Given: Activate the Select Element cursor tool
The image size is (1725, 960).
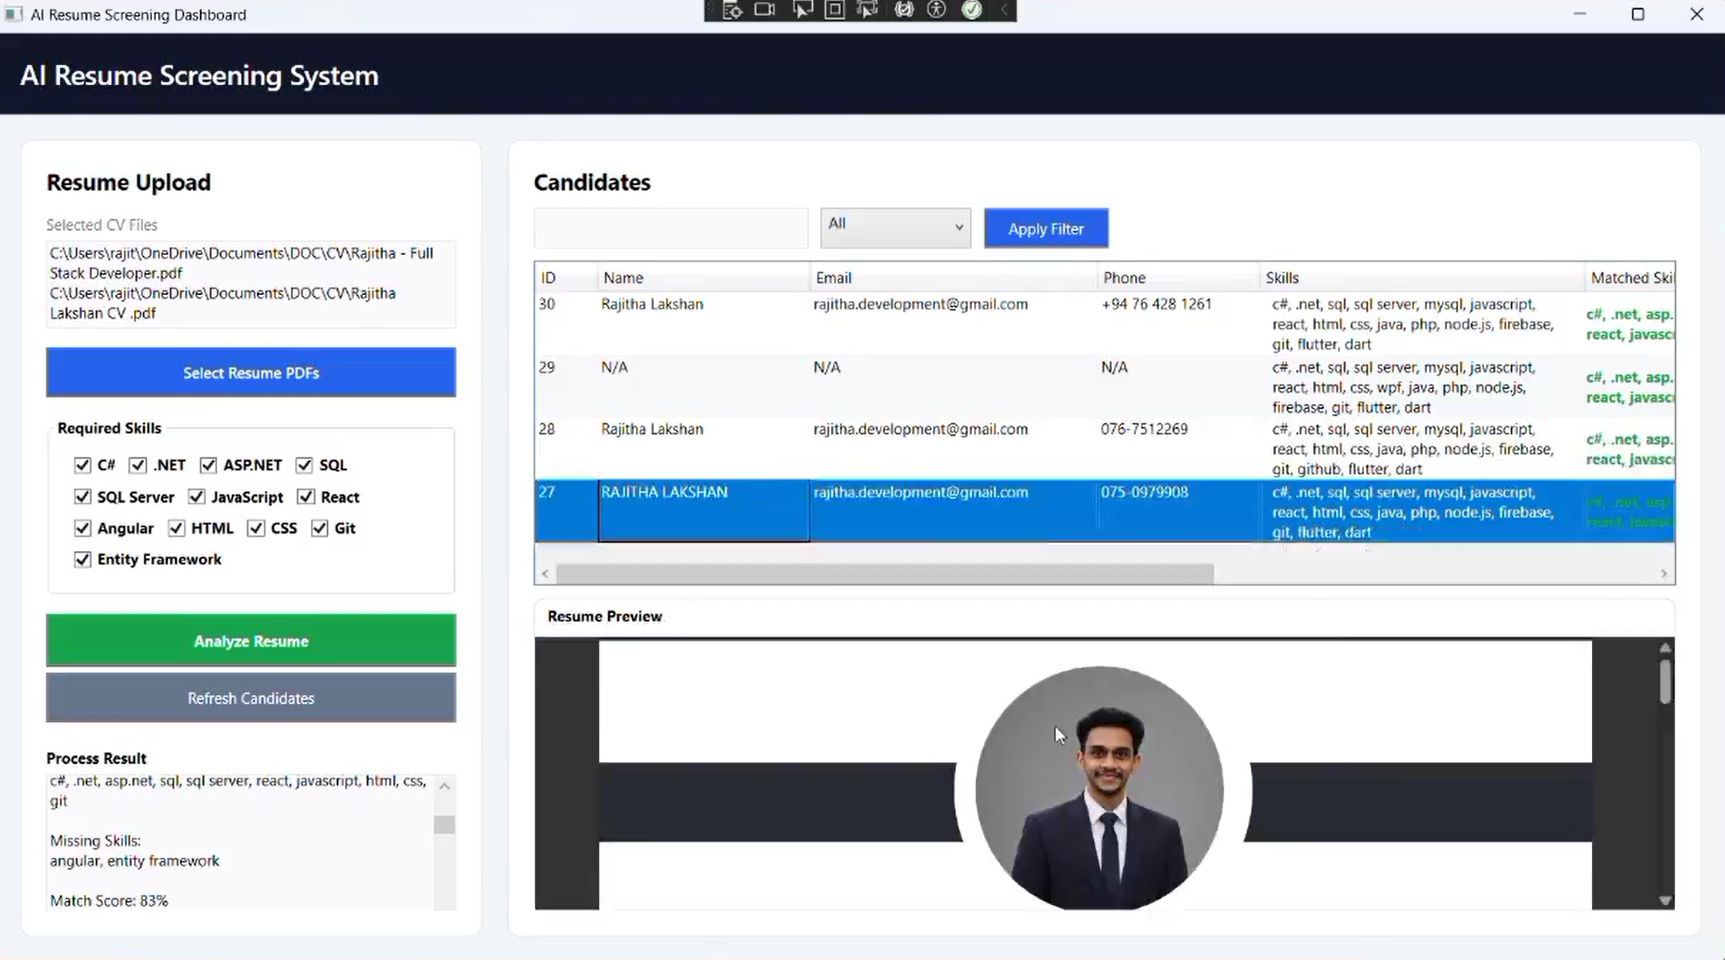Looking at the screenshot, I should 802,10.
